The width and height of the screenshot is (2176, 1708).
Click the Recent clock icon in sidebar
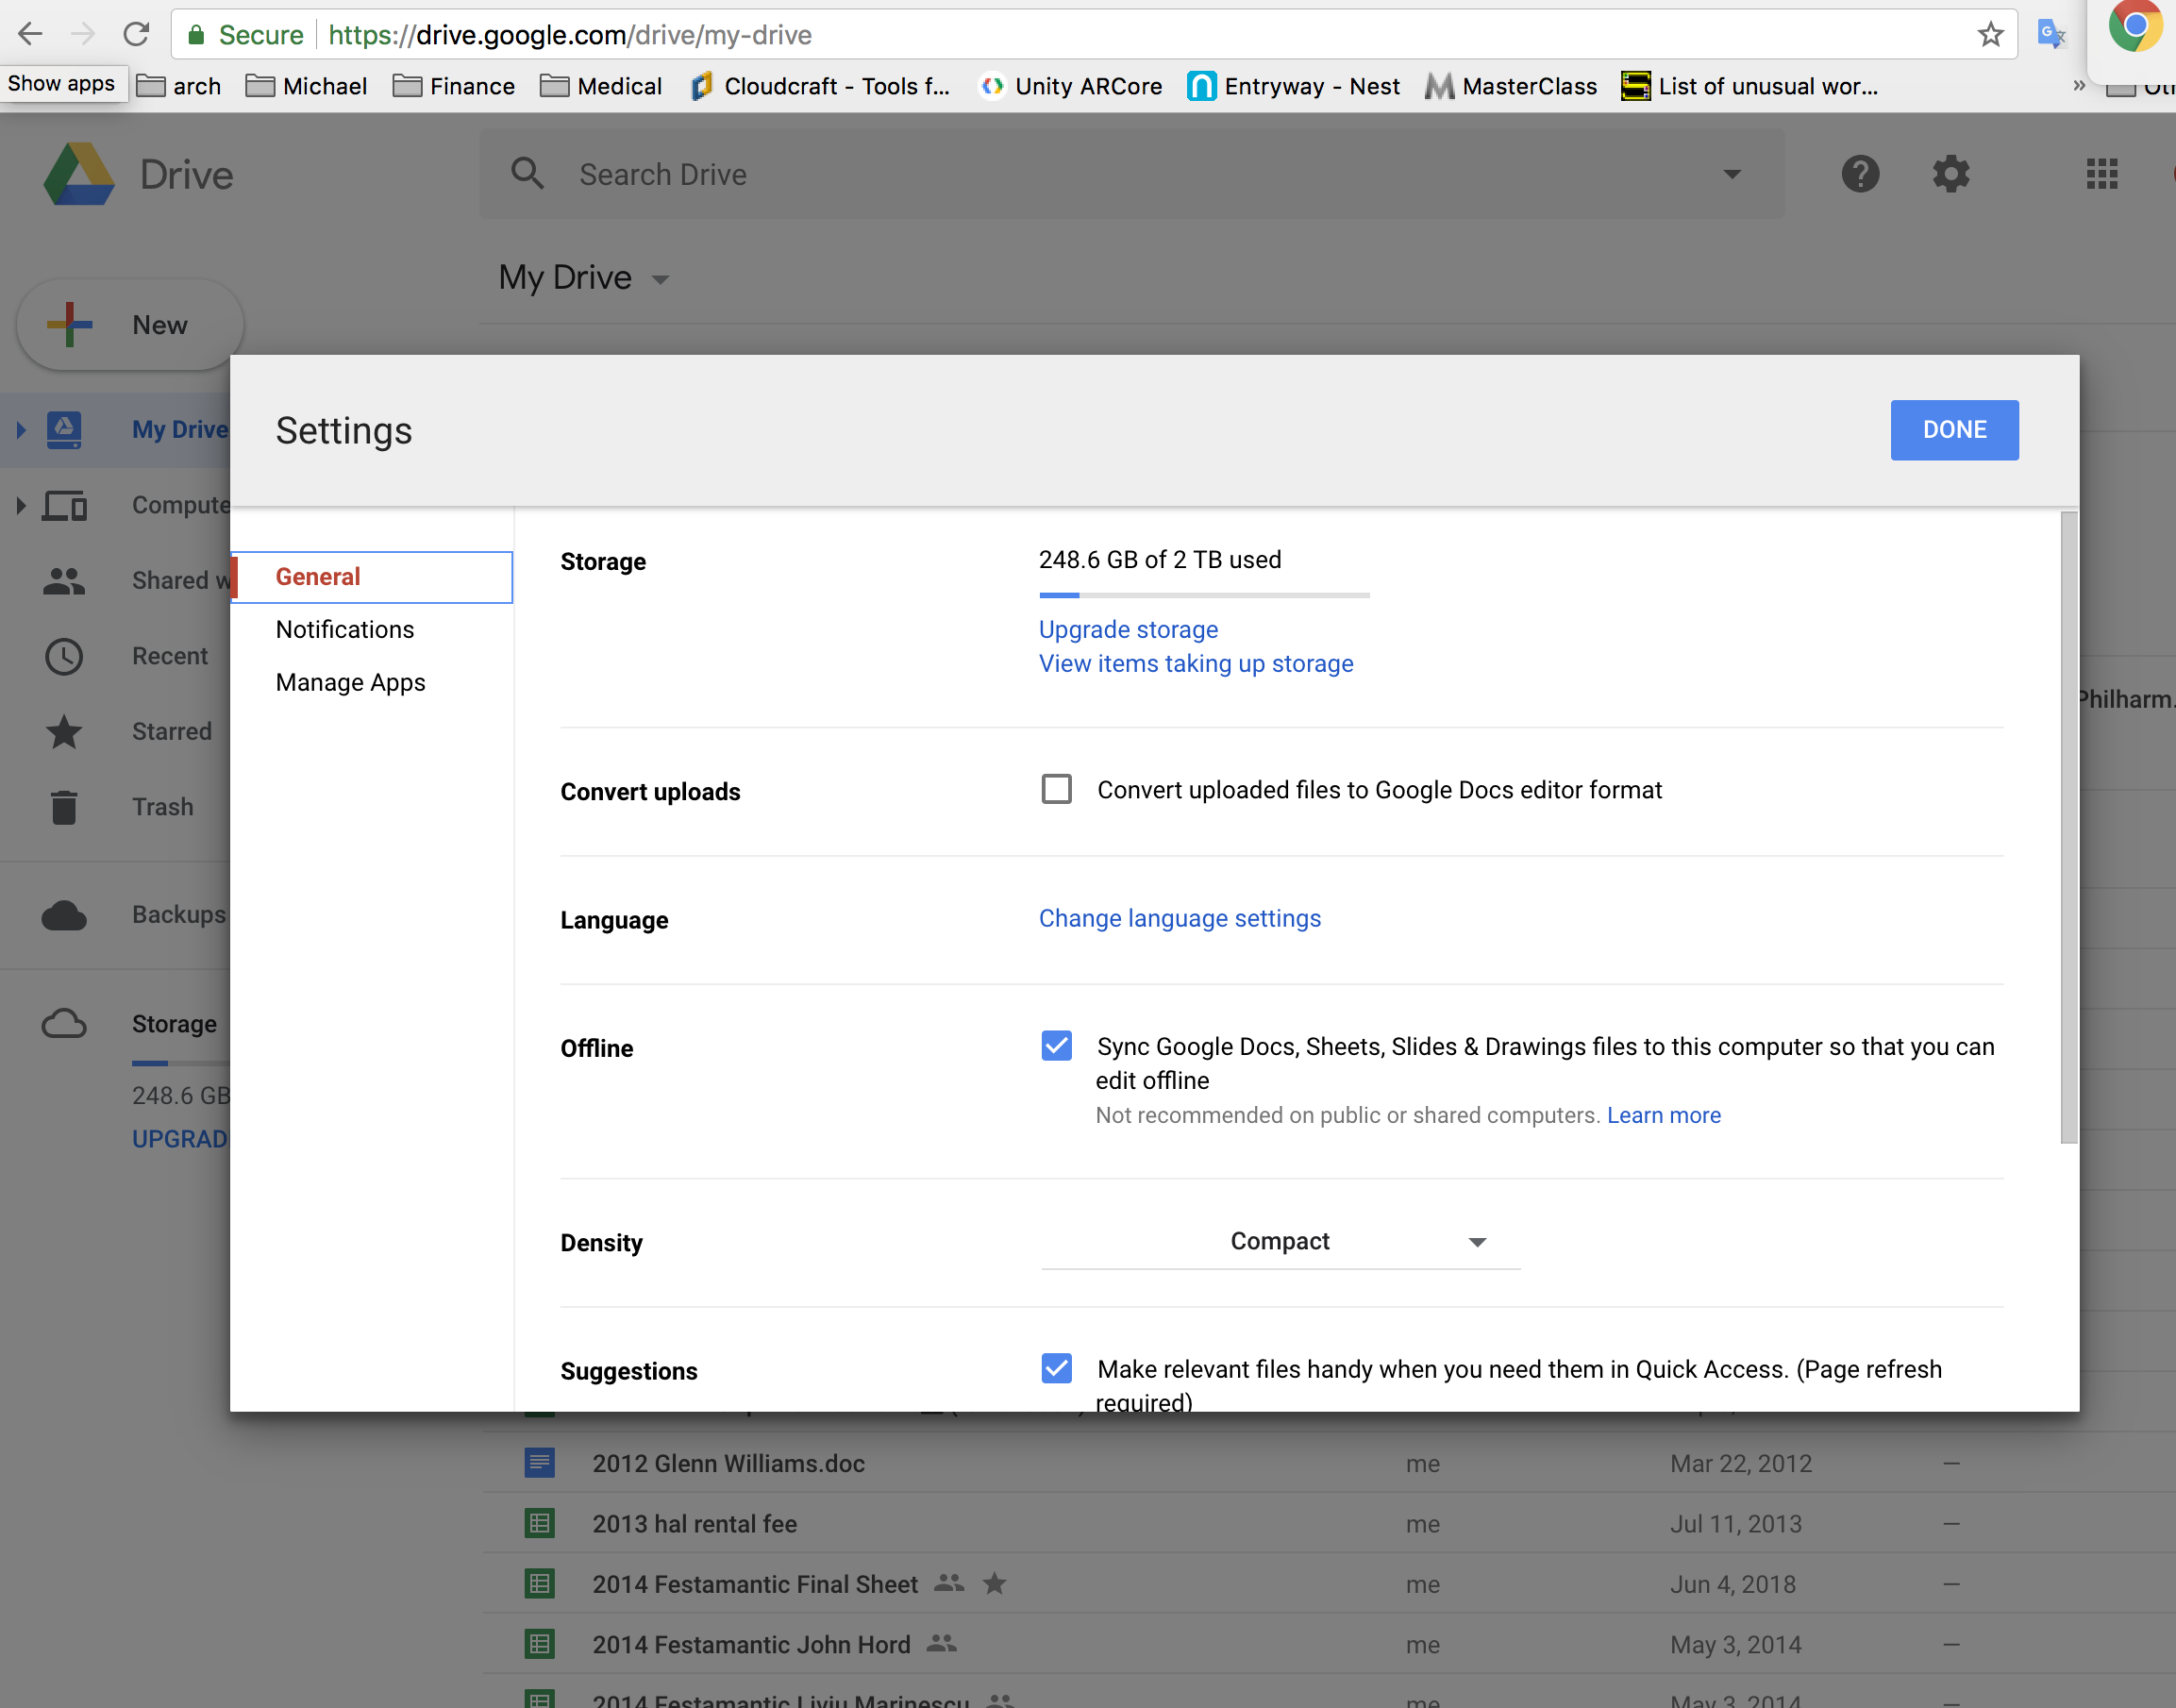point(64,656)
